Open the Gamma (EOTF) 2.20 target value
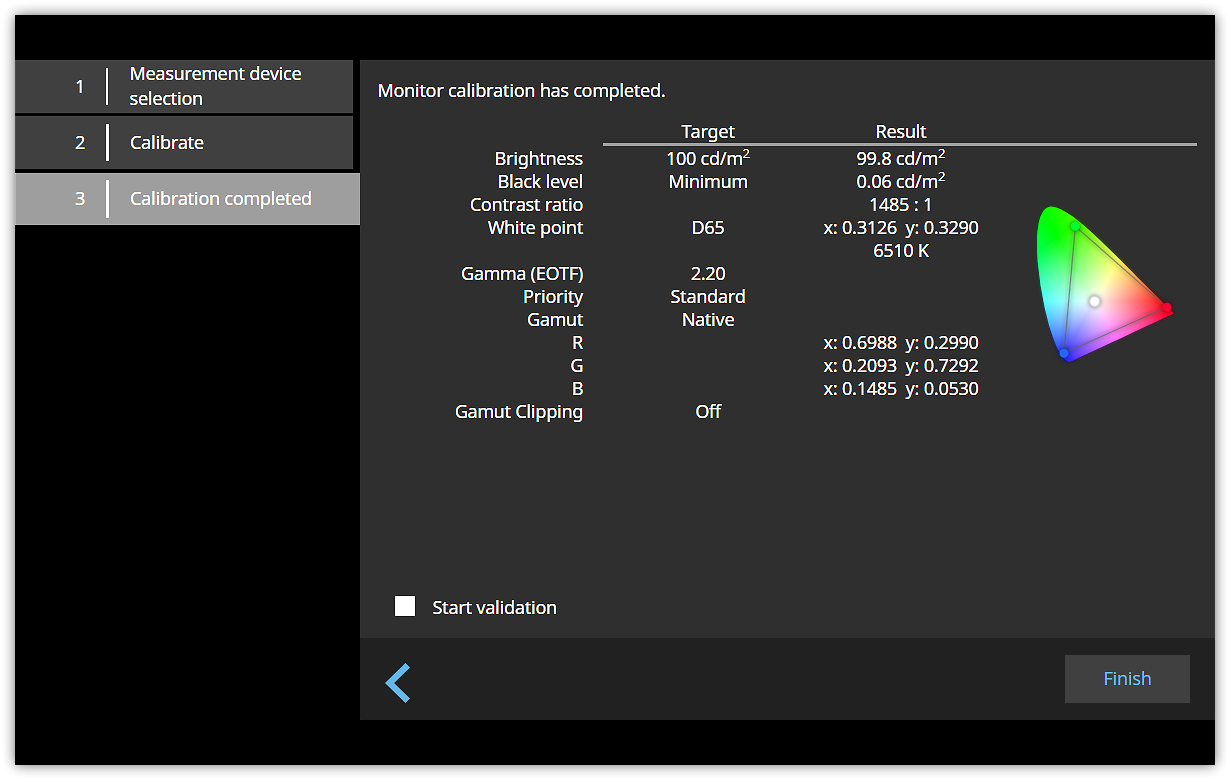This screenshot has width=1230, height=780. [708, 273]
